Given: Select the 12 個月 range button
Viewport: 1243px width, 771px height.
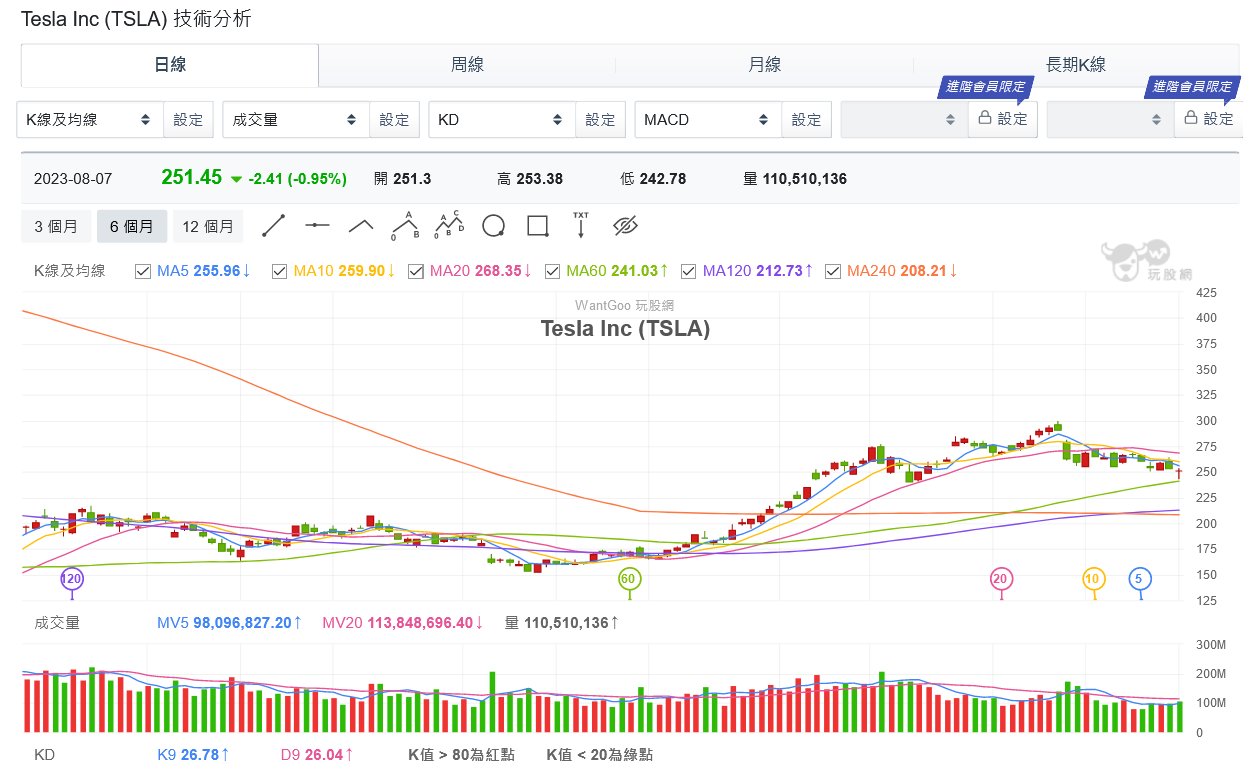Looking at the screenshot, I should 208,226.
